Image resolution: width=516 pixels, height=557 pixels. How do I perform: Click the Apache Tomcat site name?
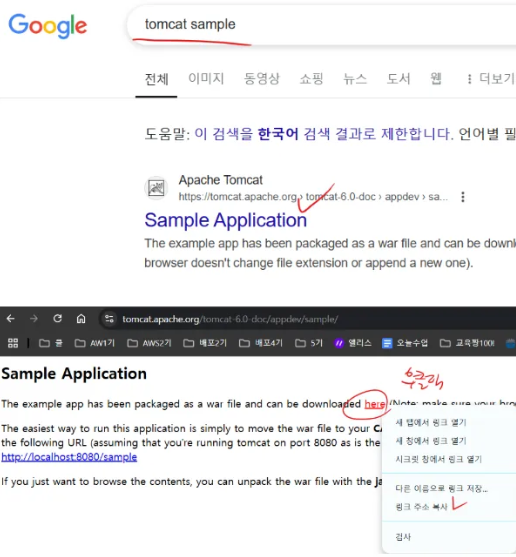tap(221, 180)
